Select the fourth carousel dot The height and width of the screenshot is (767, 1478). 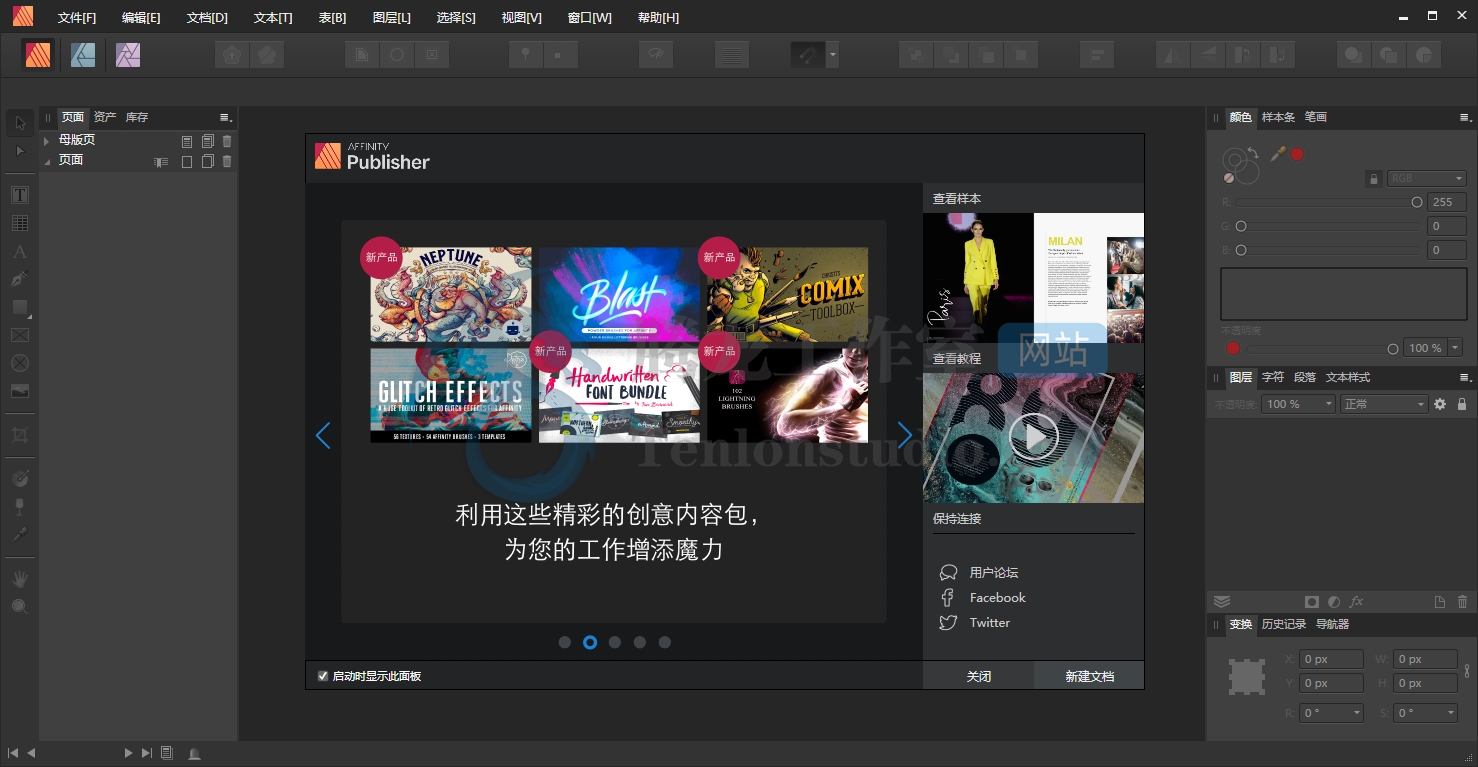click(640, 642)
